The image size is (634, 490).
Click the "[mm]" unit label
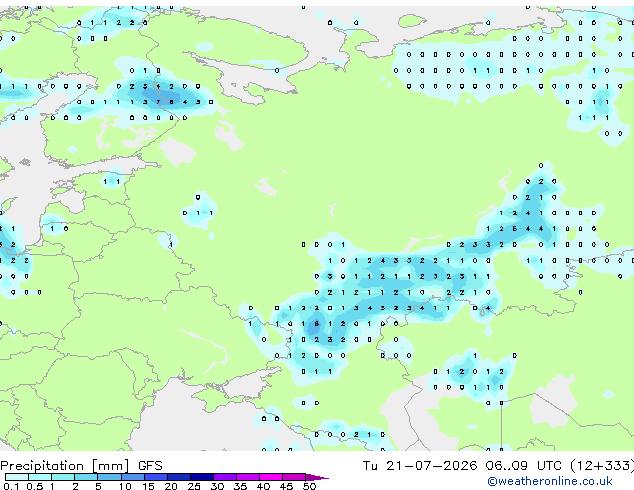coord(110,466)
